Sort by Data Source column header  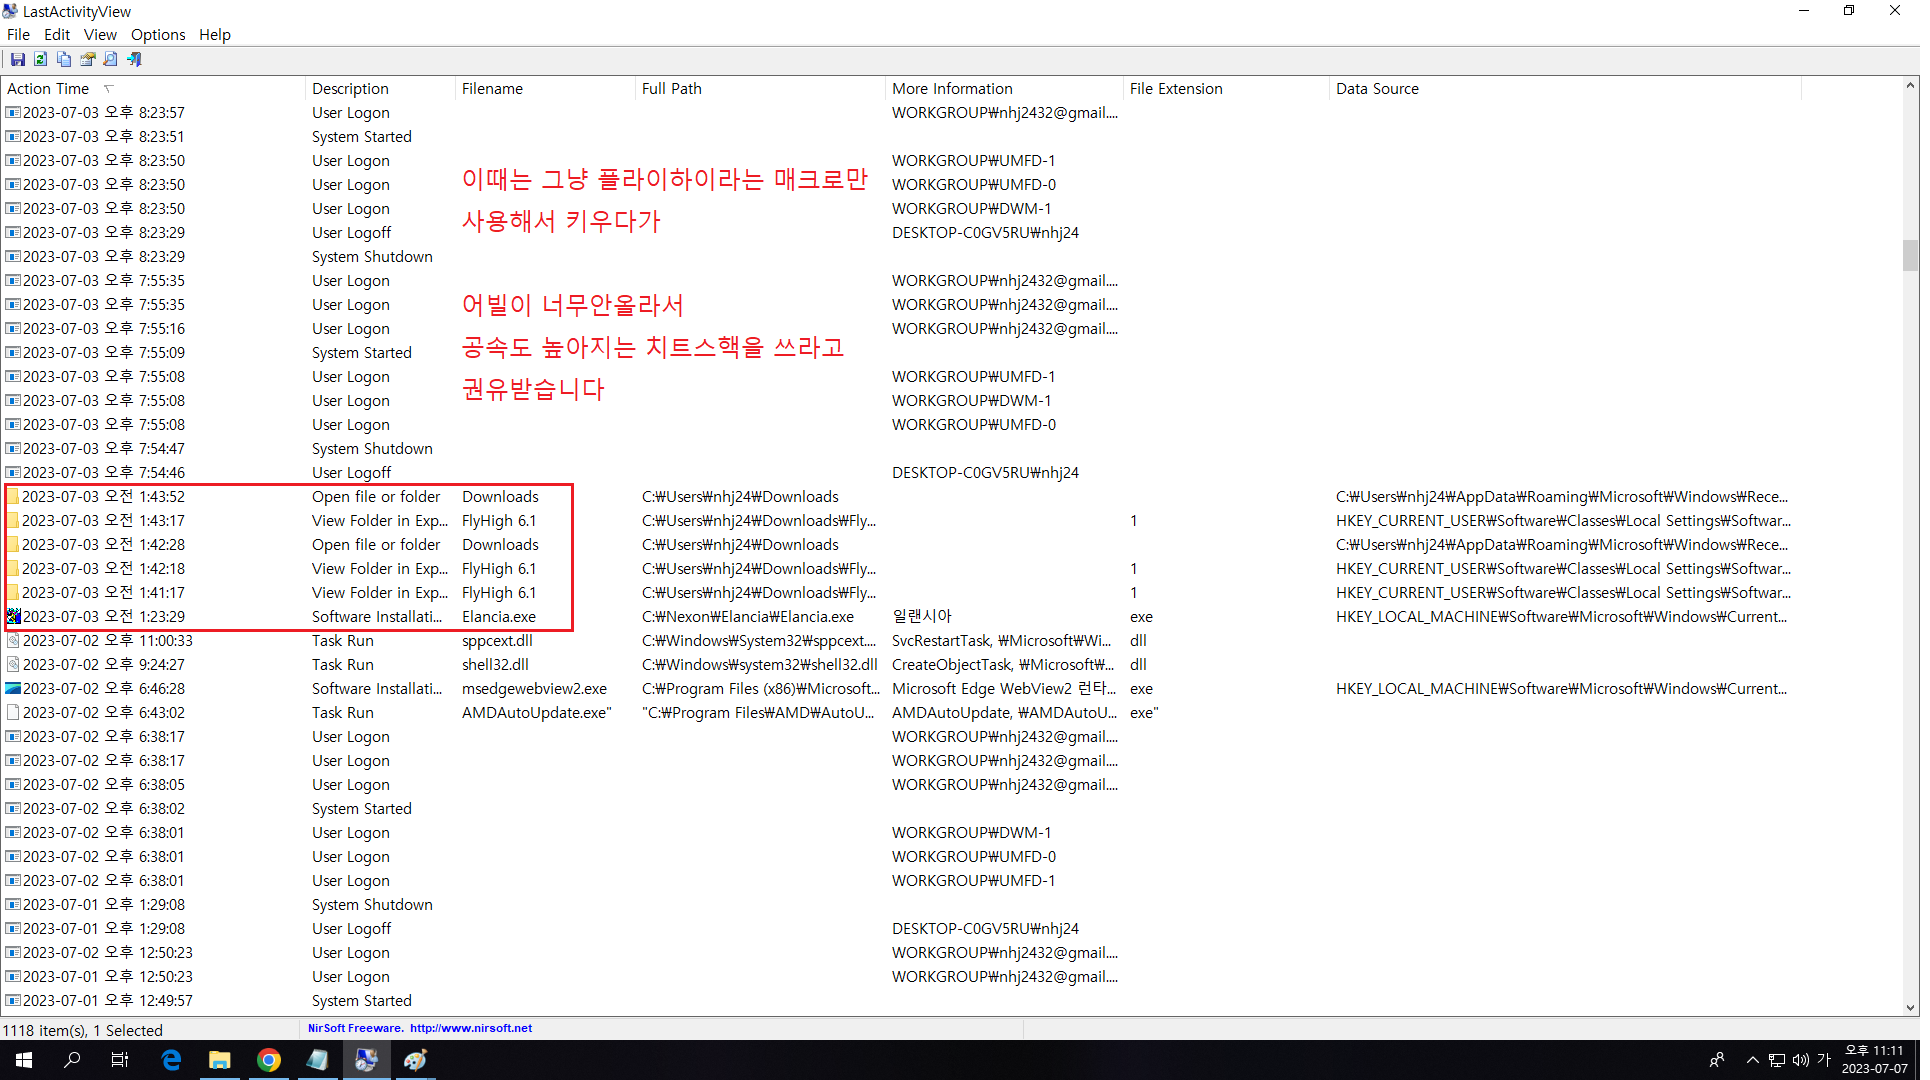(1377, 88)
